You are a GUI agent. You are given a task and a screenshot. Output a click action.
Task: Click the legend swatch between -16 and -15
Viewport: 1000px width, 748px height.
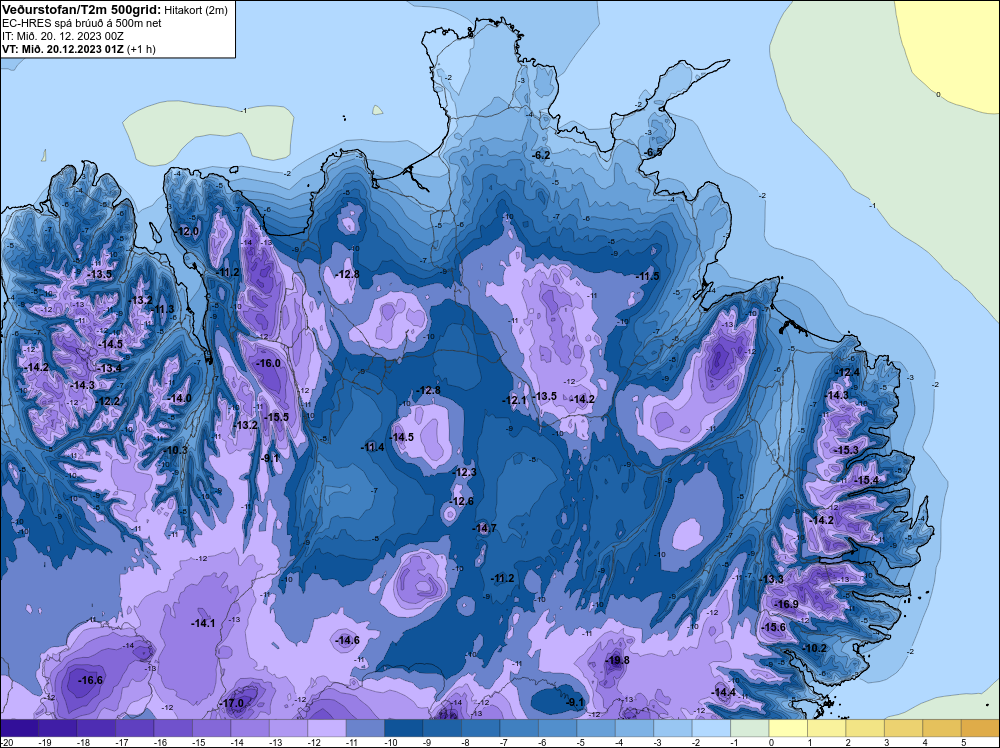[173, 728]
